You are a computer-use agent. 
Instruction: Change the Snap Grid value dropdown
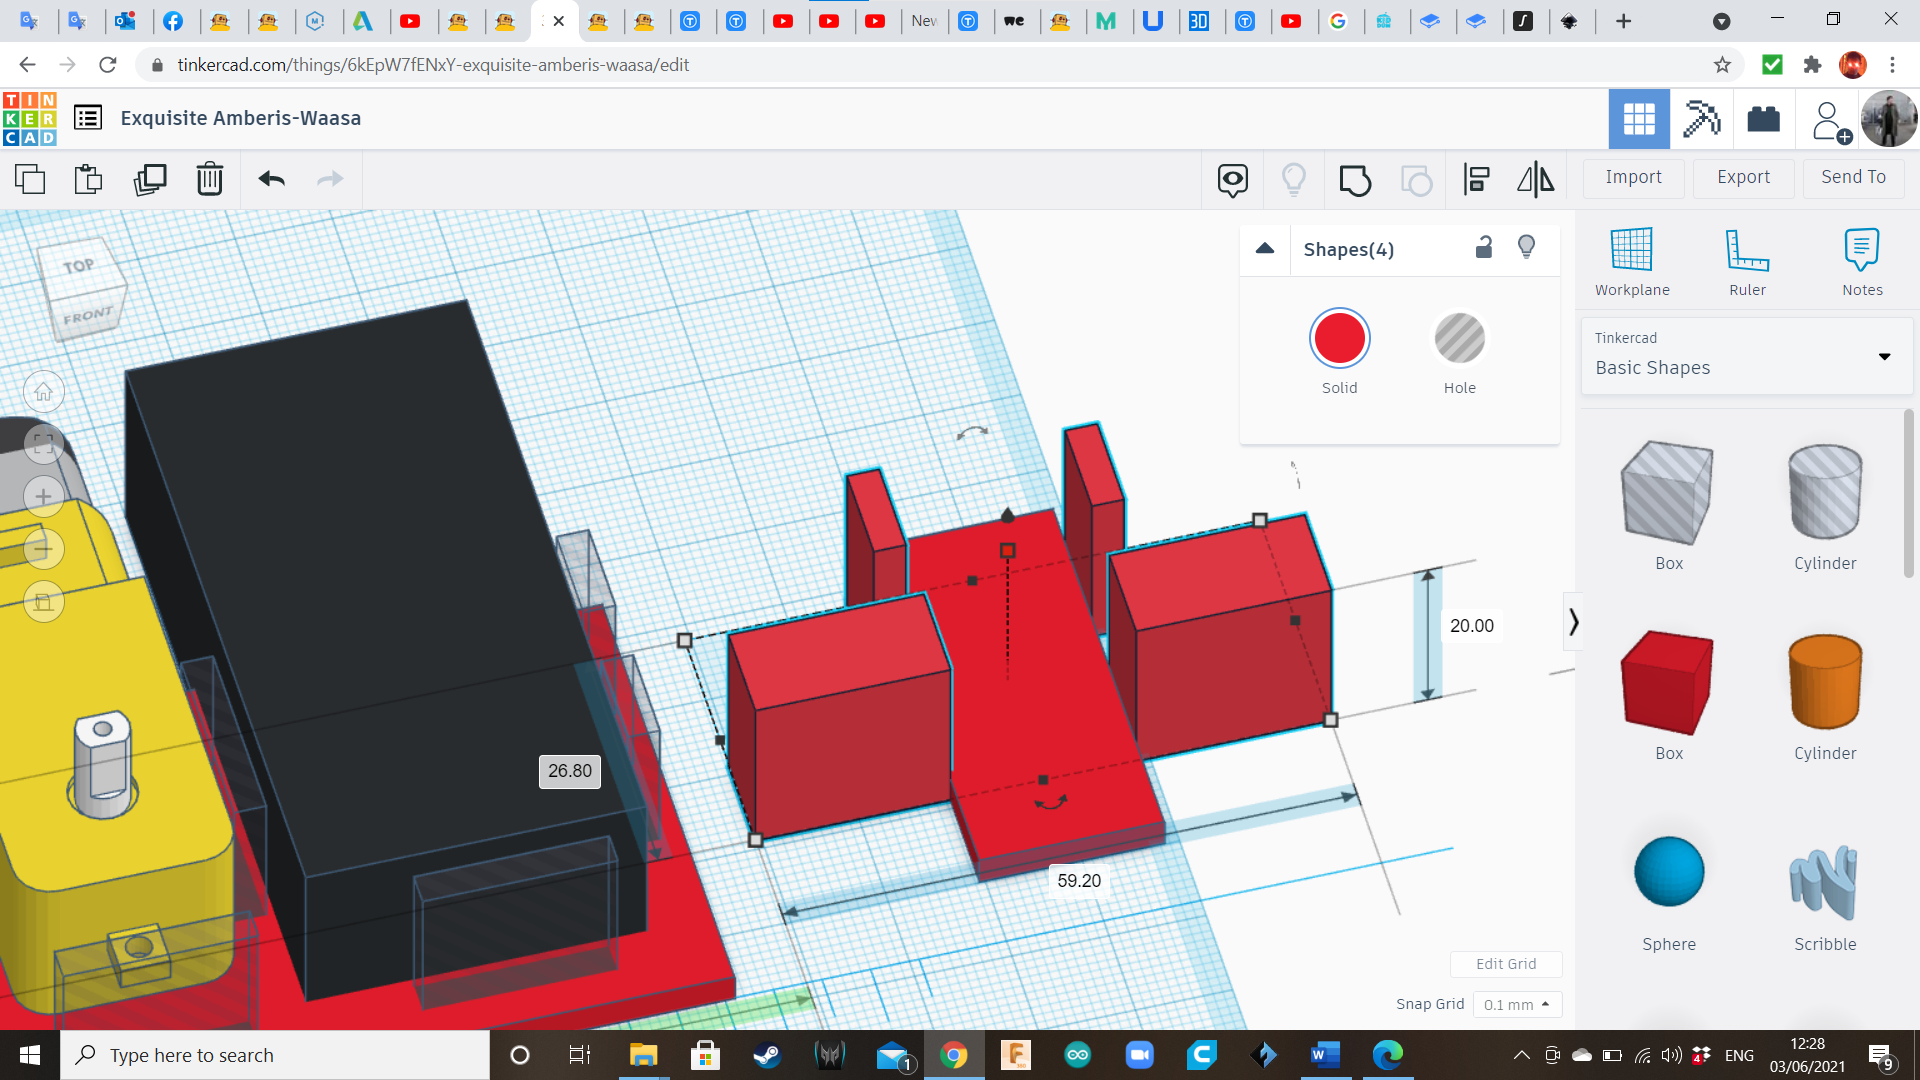click(1517, 1004)
